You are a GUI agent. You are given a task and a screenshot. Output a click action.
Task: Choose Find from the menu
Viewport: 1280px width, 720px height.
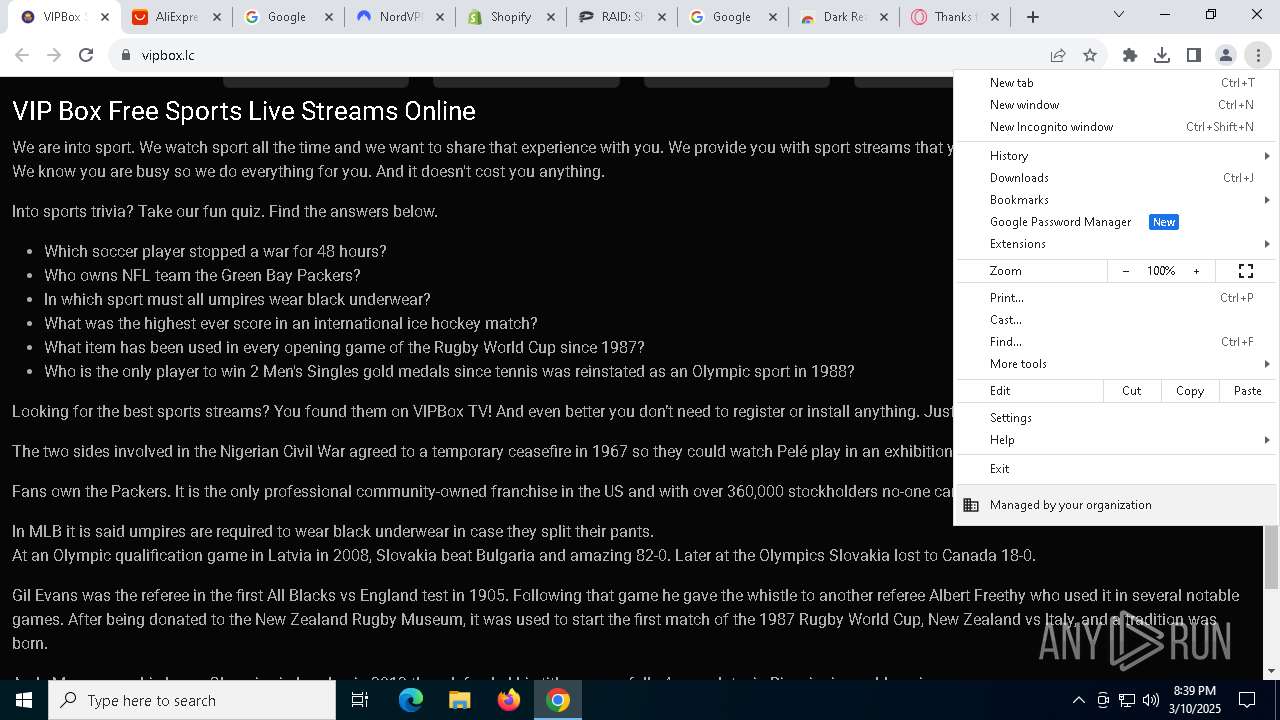click(1117, 342)
